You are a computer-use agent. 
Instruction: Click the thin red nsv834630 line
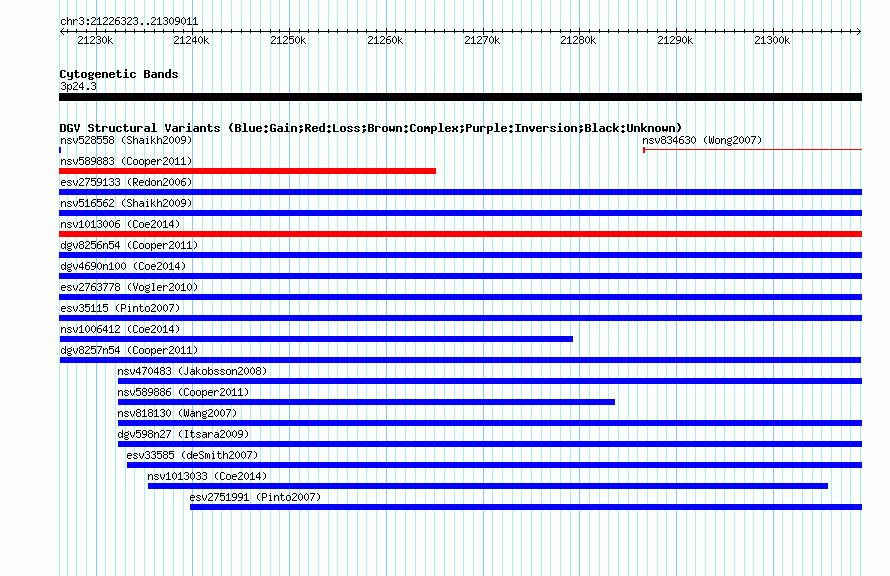tap(753, 150)
